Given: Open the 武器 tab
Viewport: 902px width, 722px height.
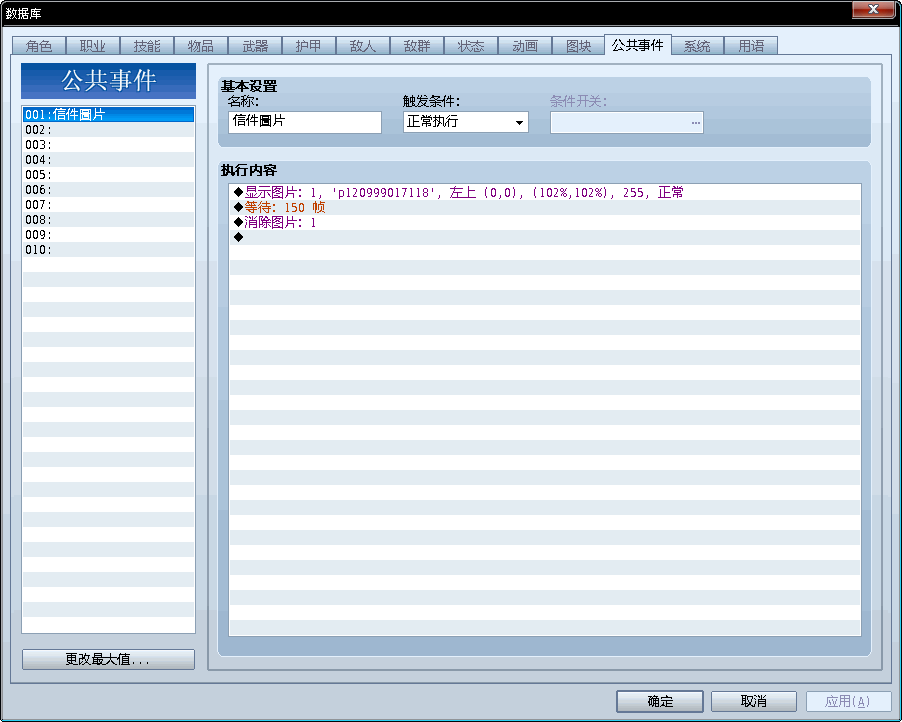Looking at the screenshot, I should tap(255, 45).
